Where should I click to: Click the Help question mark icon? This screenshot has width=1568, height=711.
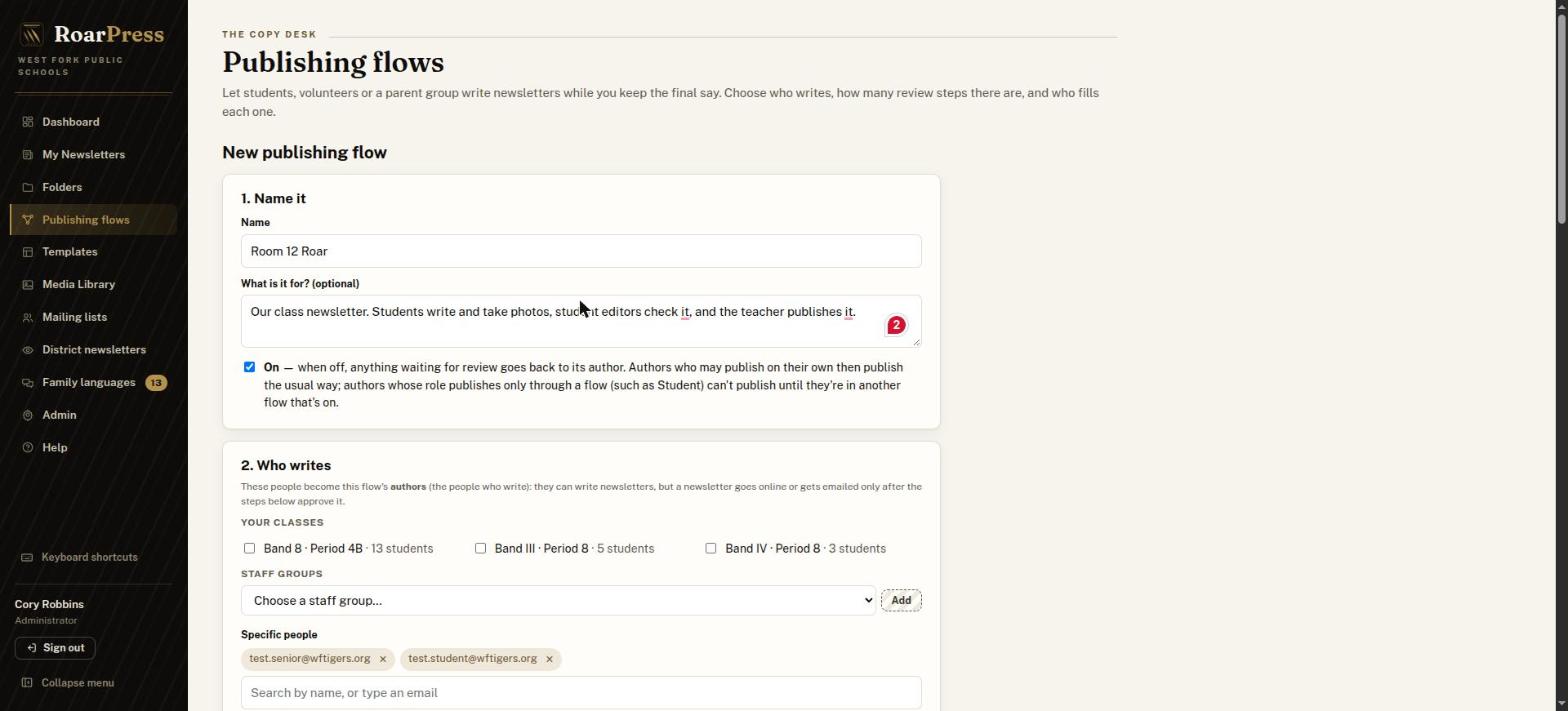click(28, 448)
